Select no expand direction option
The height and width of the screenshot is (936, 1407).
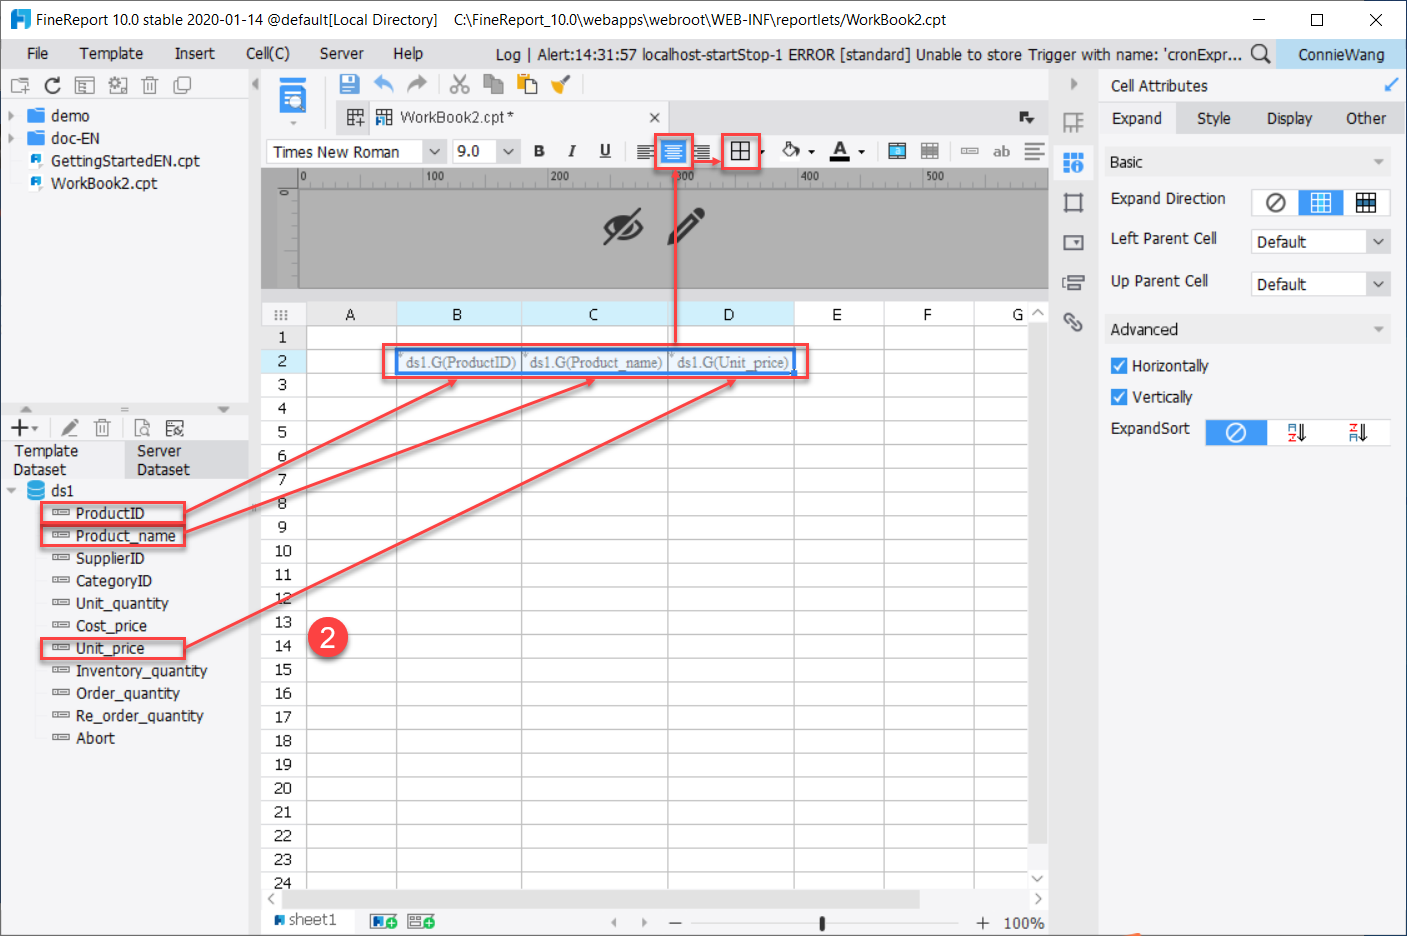click(x=1275, y=202)
